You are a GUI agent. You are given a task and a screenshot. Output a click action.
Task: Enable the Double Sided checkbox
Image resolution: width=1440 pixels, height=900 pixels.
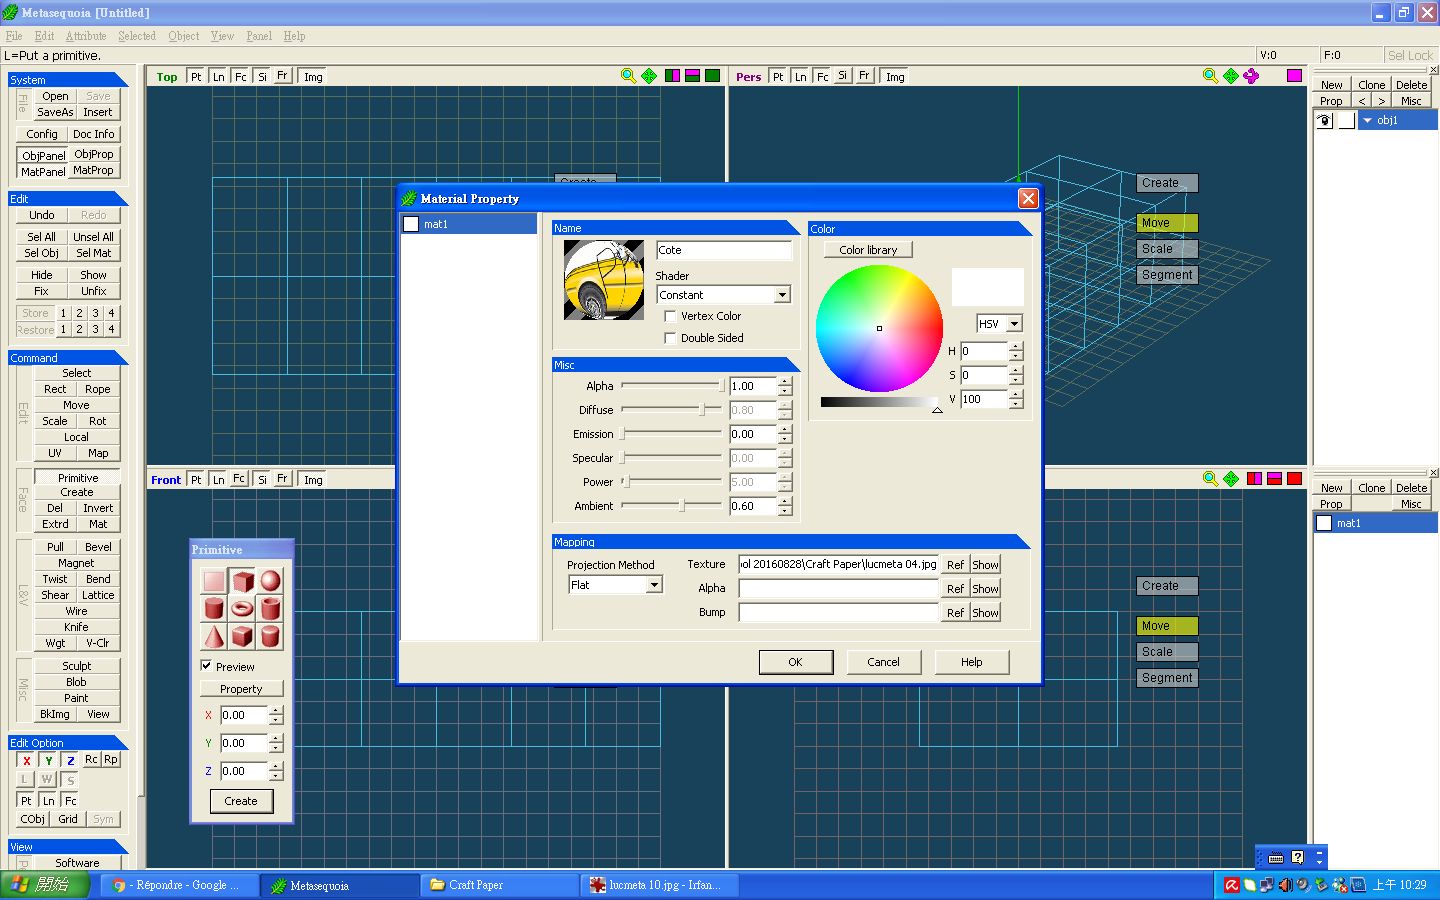click(x=670, y=338)
